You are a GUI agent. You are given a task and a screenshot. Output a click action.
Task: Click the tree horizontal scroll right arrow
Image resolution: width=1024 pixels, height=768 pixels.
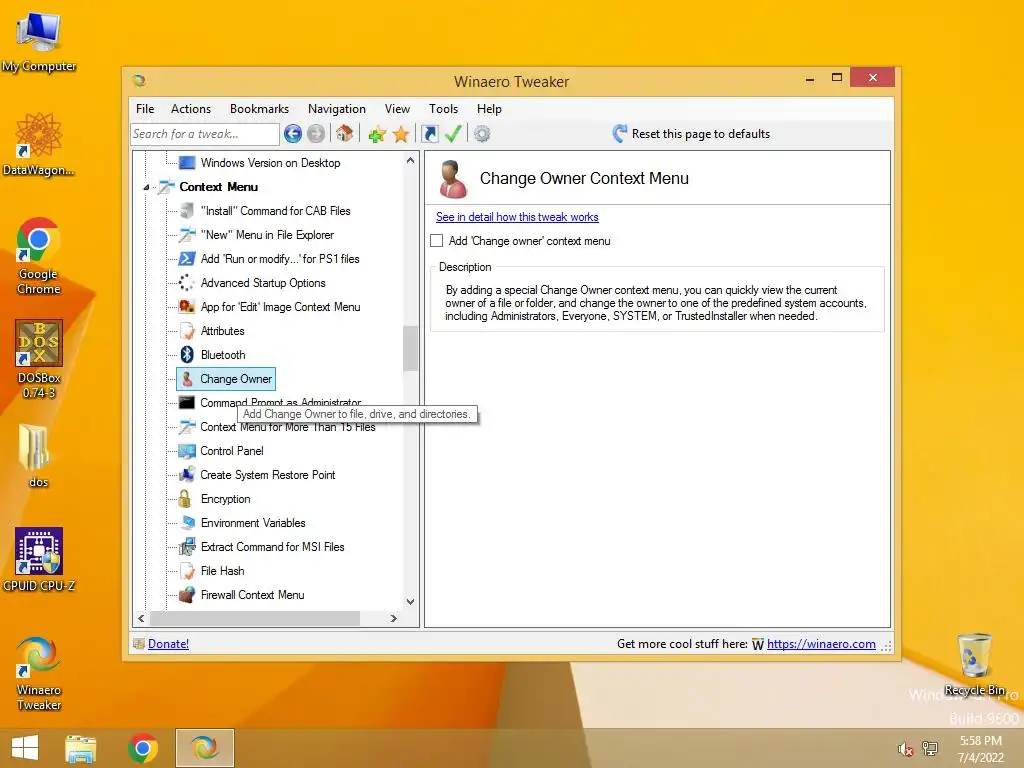tap(394, 618)
